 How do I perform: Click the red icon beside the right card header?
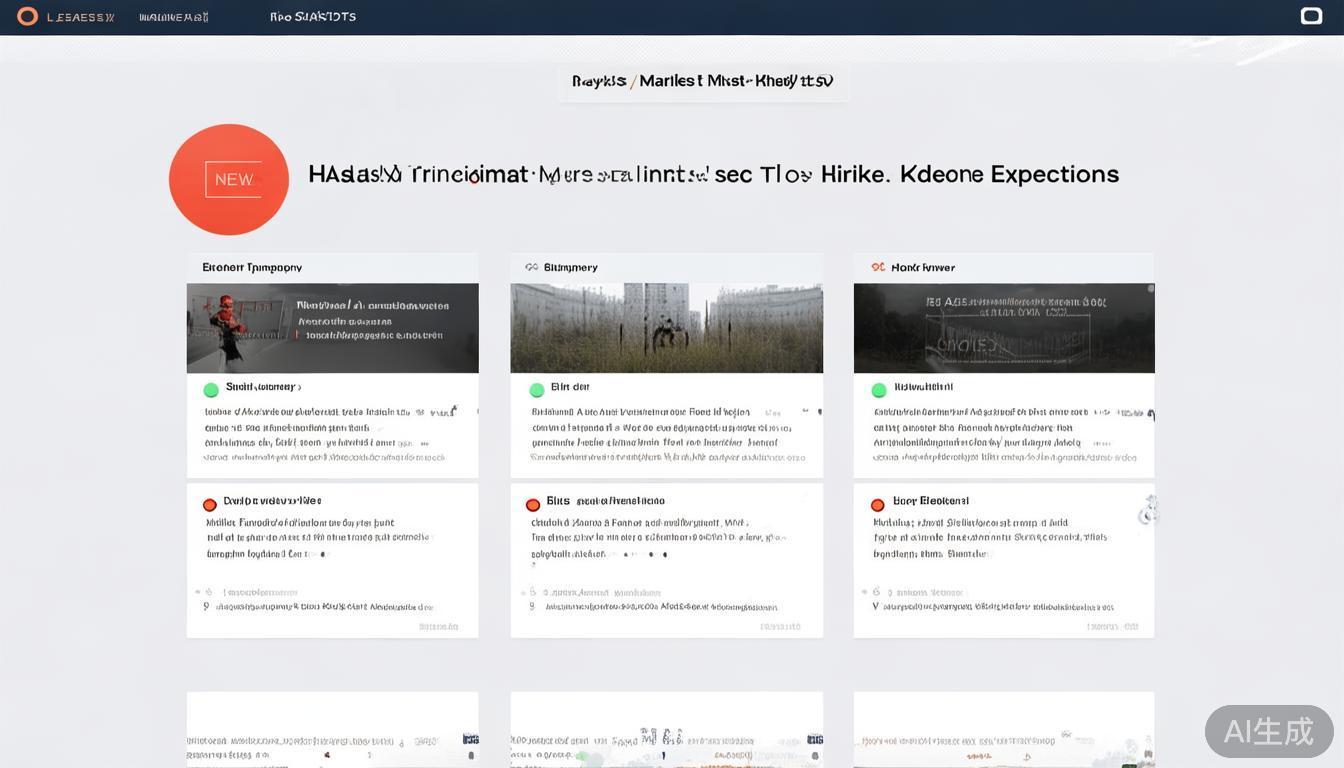(877, 268)
